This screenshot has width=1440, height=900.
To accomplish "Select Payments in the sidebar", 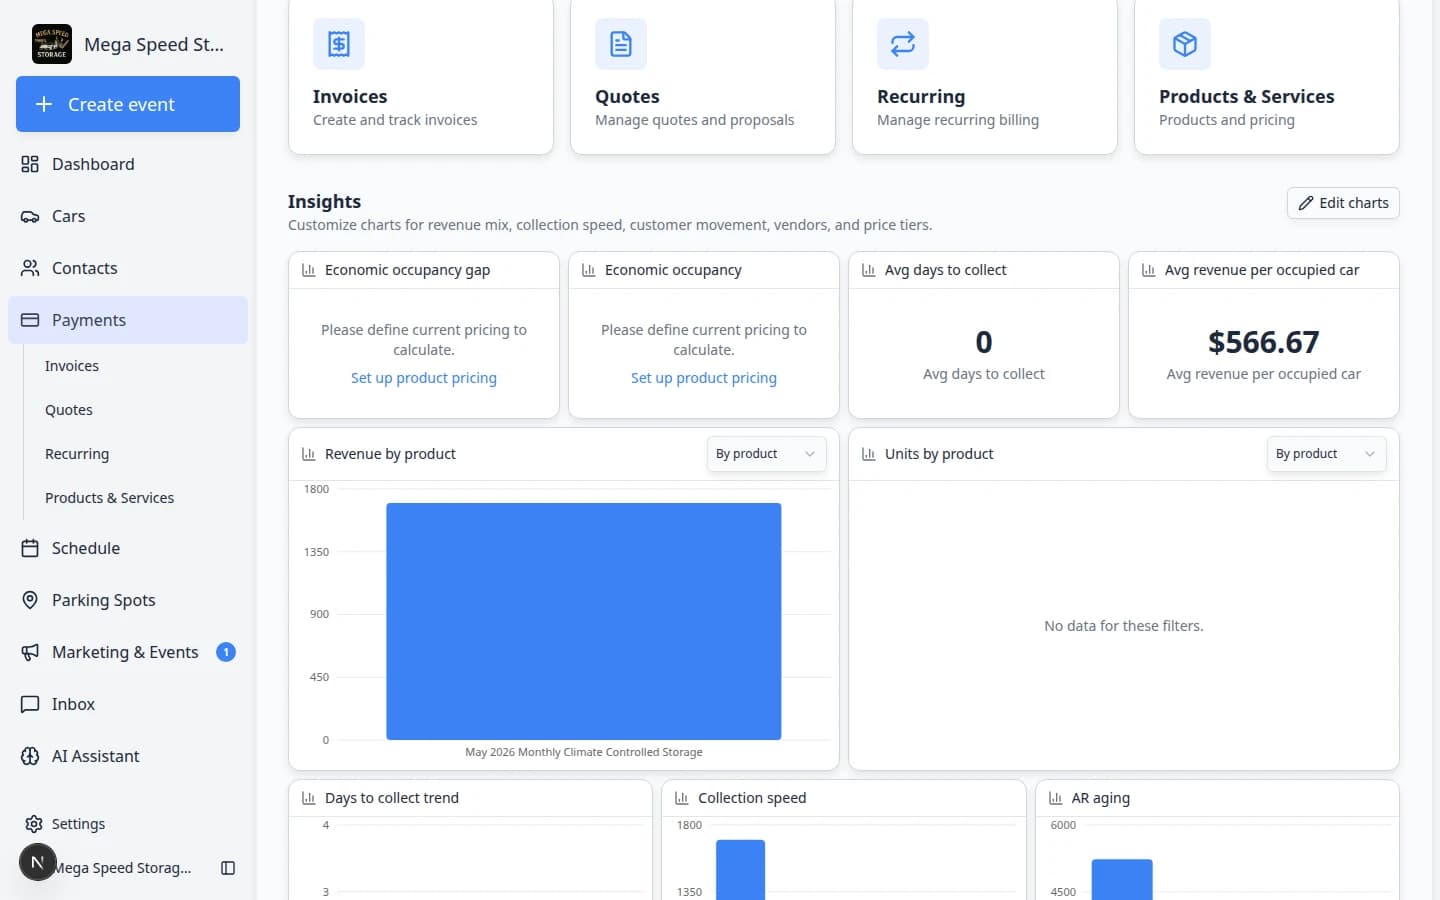I will click(128, 320).
